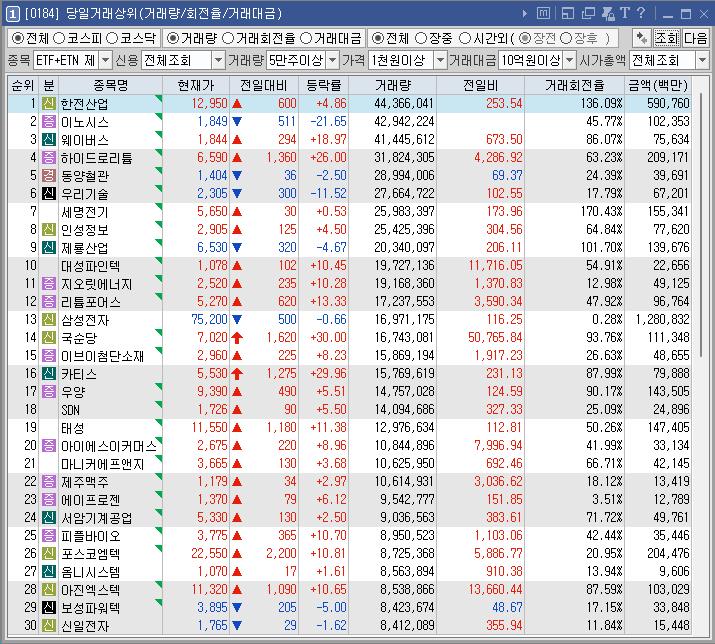The height and width of the screenshot is (644, 715).
Task: Select the 이브이첨단소재 stock name
Action: click(x=103, y=356)
